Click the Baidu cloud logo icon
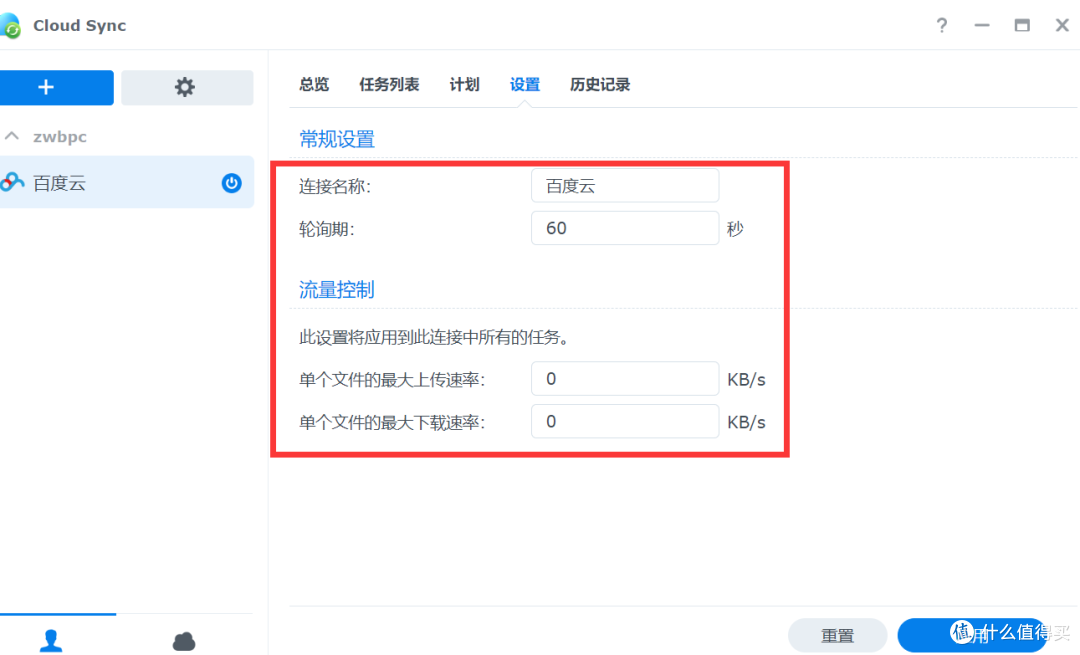The image size is (1080, 655). click(x=12, y=183)
